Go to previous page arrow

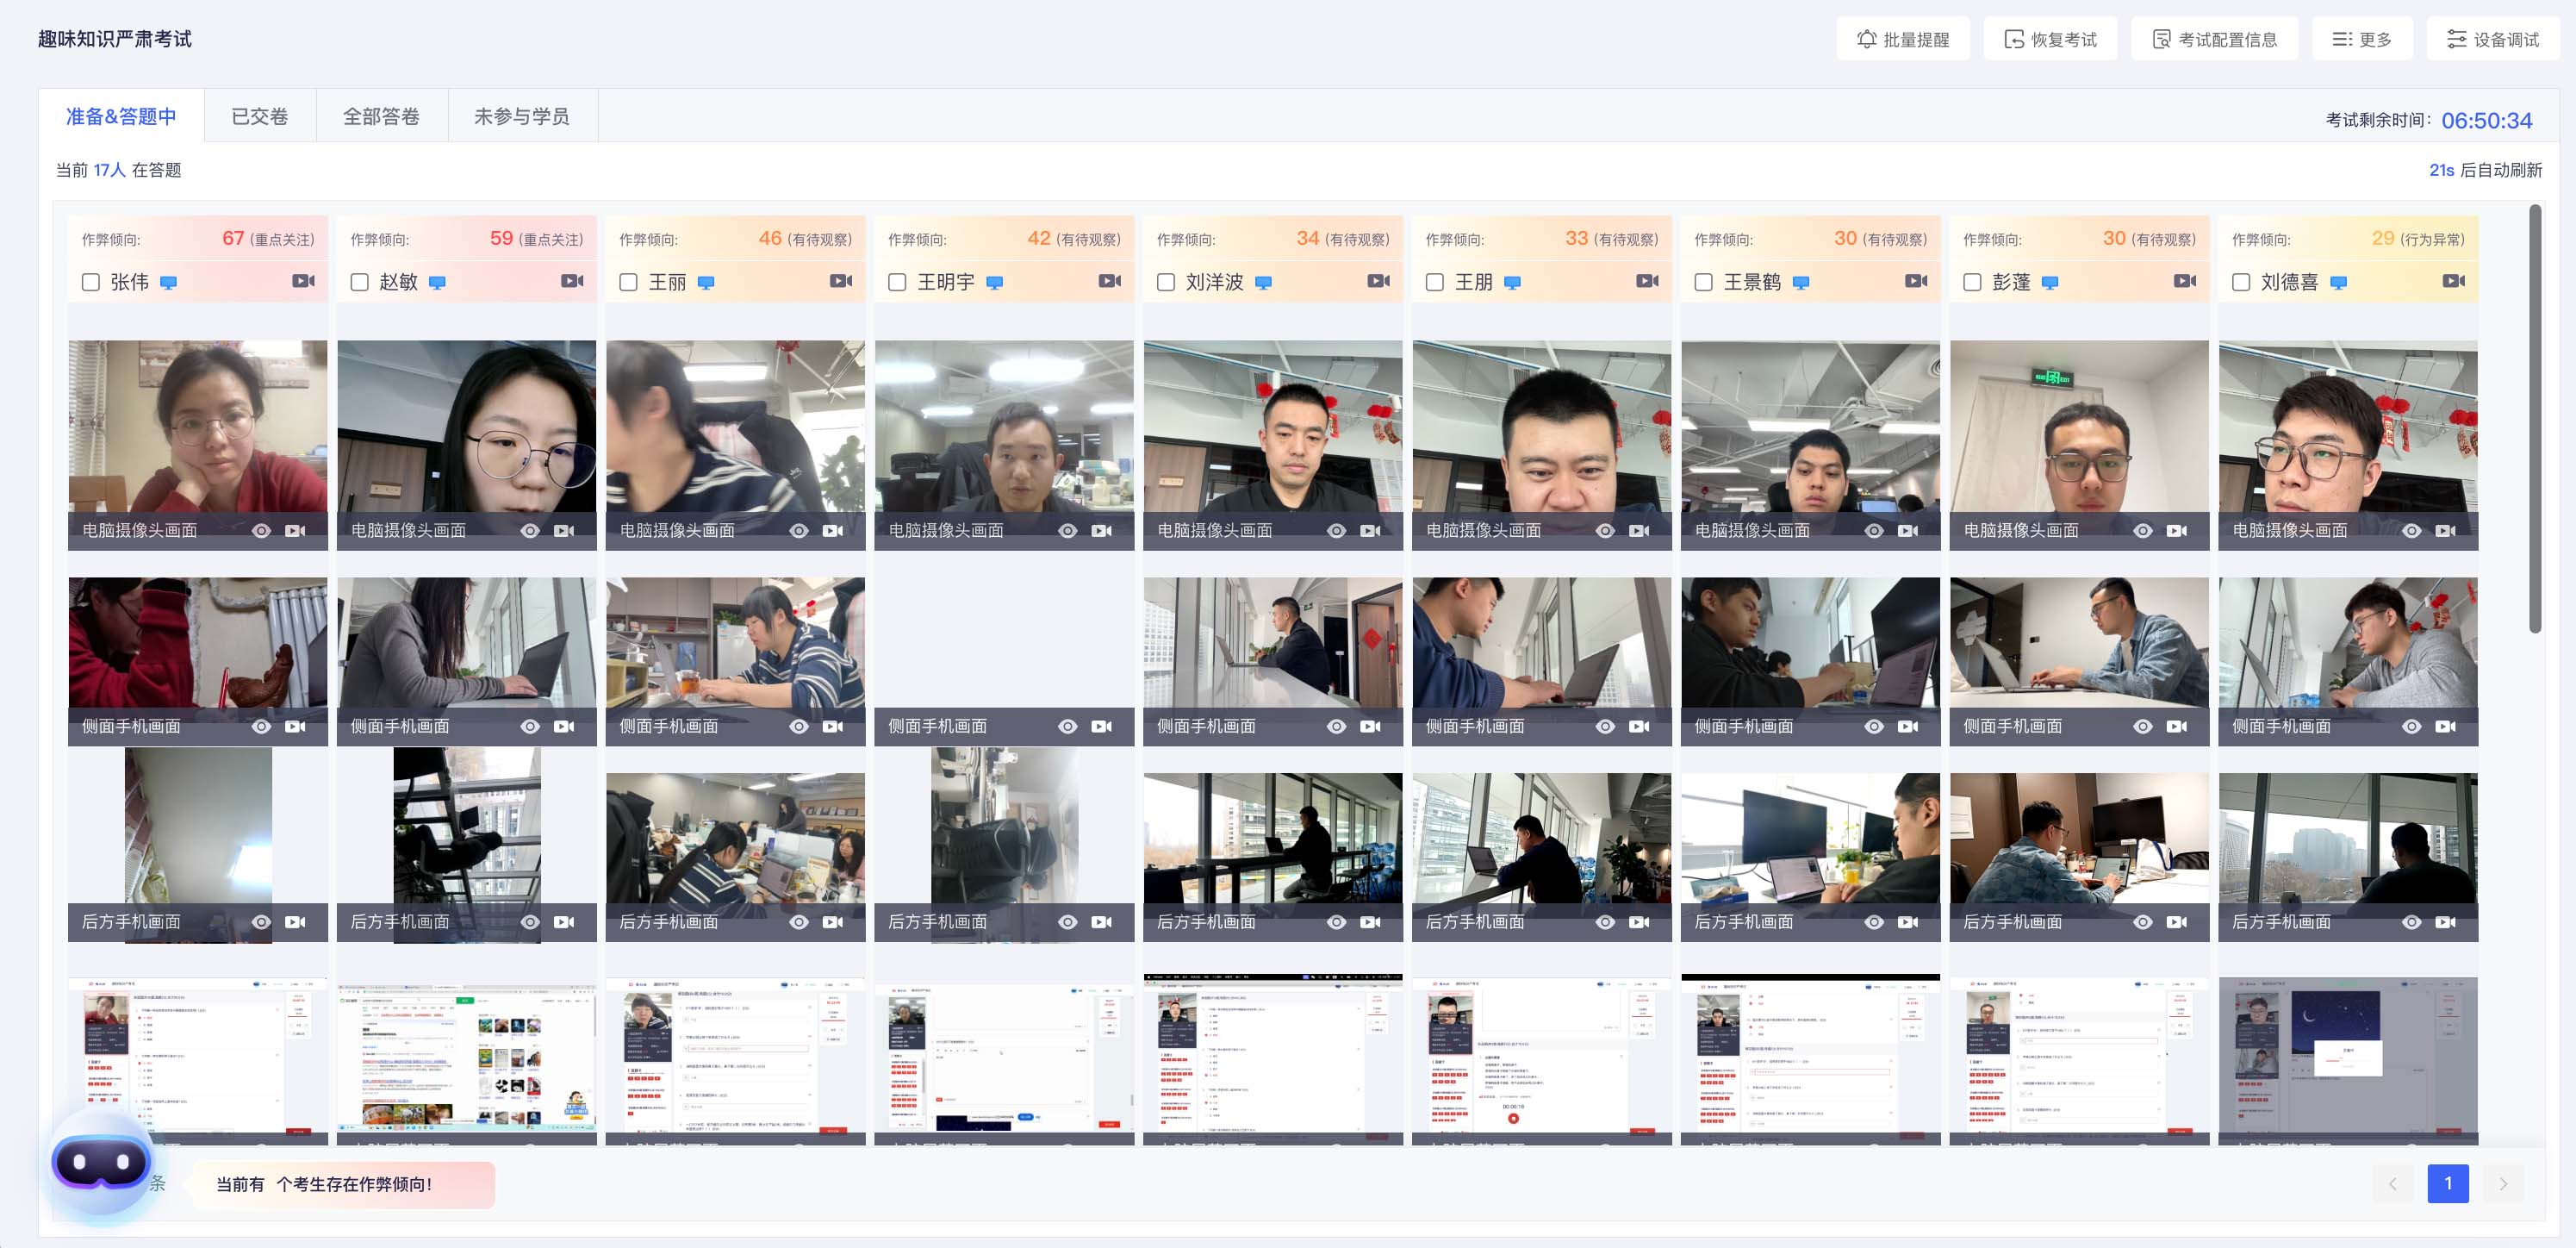(2393, 1184)
